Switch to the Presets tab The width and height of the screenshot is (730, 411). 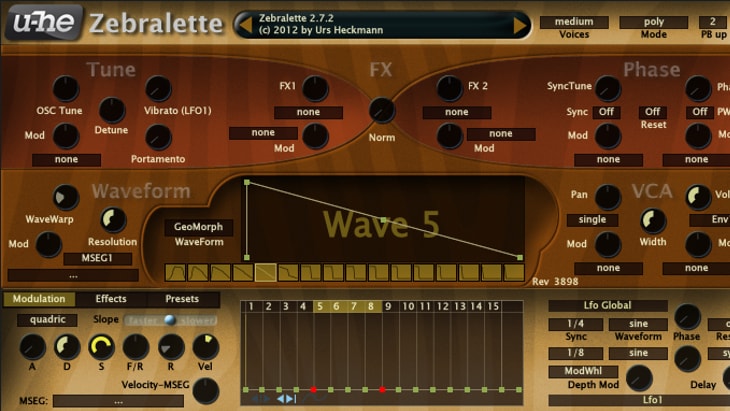[x=182, y=299]
